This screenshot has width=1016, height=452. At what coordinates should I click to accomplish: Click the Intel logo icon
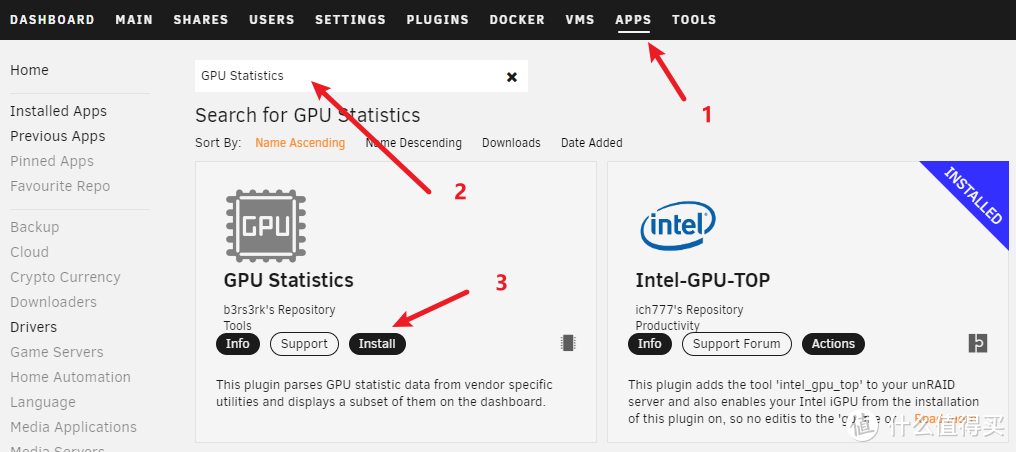pyautogui.click(x=677, y=226)
